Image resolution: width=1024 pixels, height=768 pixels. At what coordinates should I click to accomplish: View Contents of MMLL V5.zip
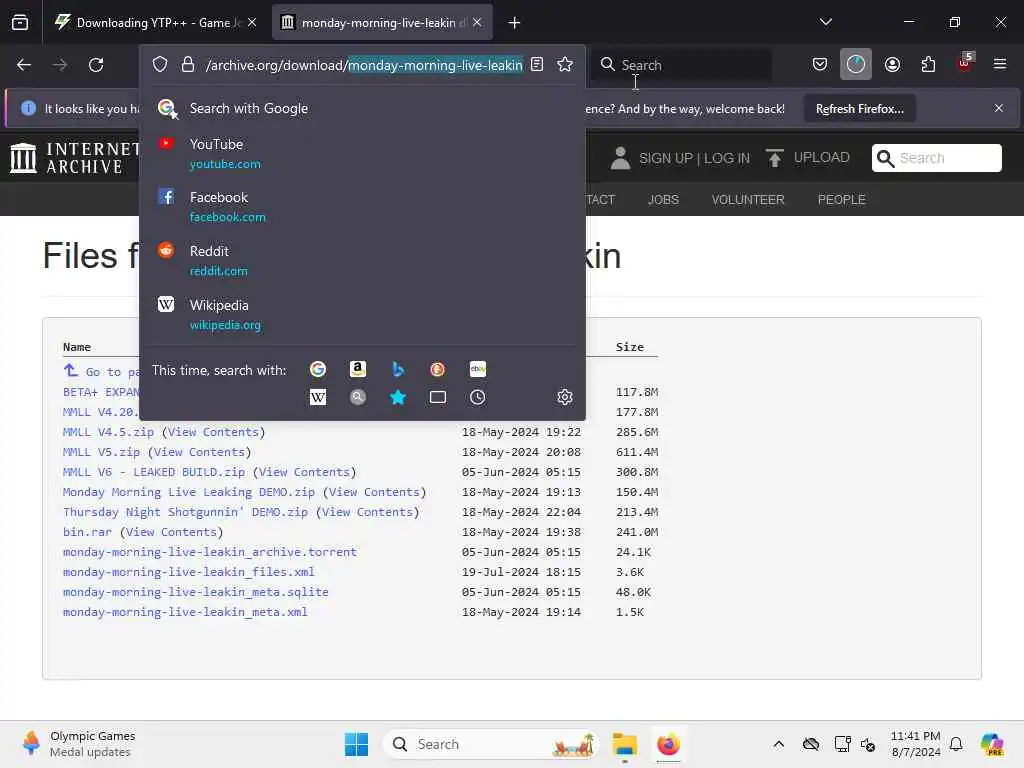(199, 452)
